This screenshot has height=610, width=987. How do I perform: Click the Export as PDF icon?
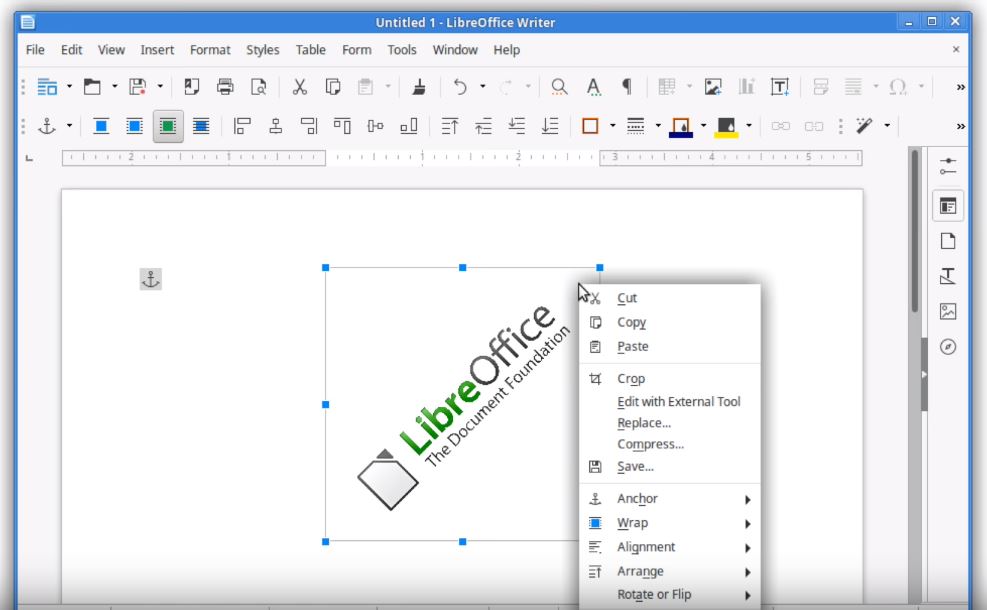(191, 86)
